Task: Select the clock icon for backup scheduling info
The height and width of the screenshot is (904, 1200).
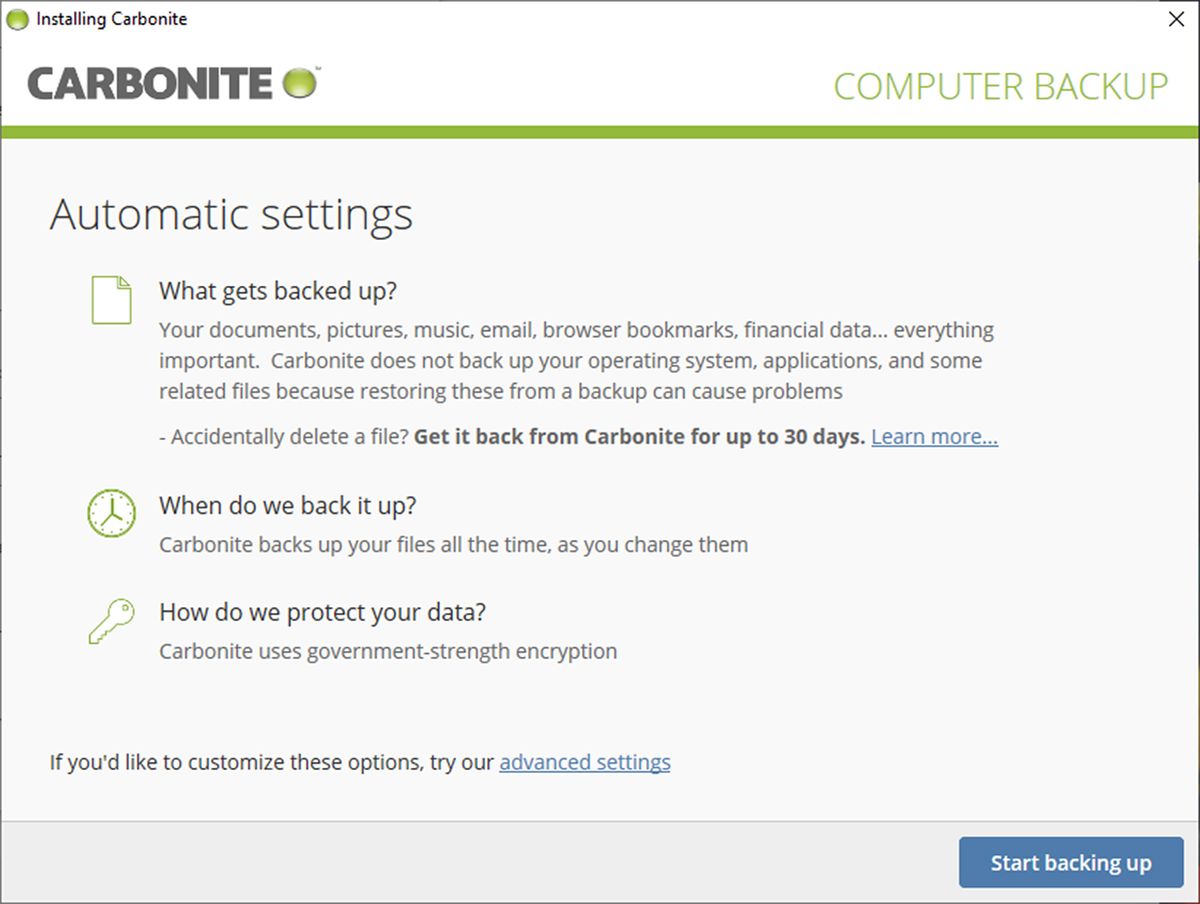Action: (111, 512)
